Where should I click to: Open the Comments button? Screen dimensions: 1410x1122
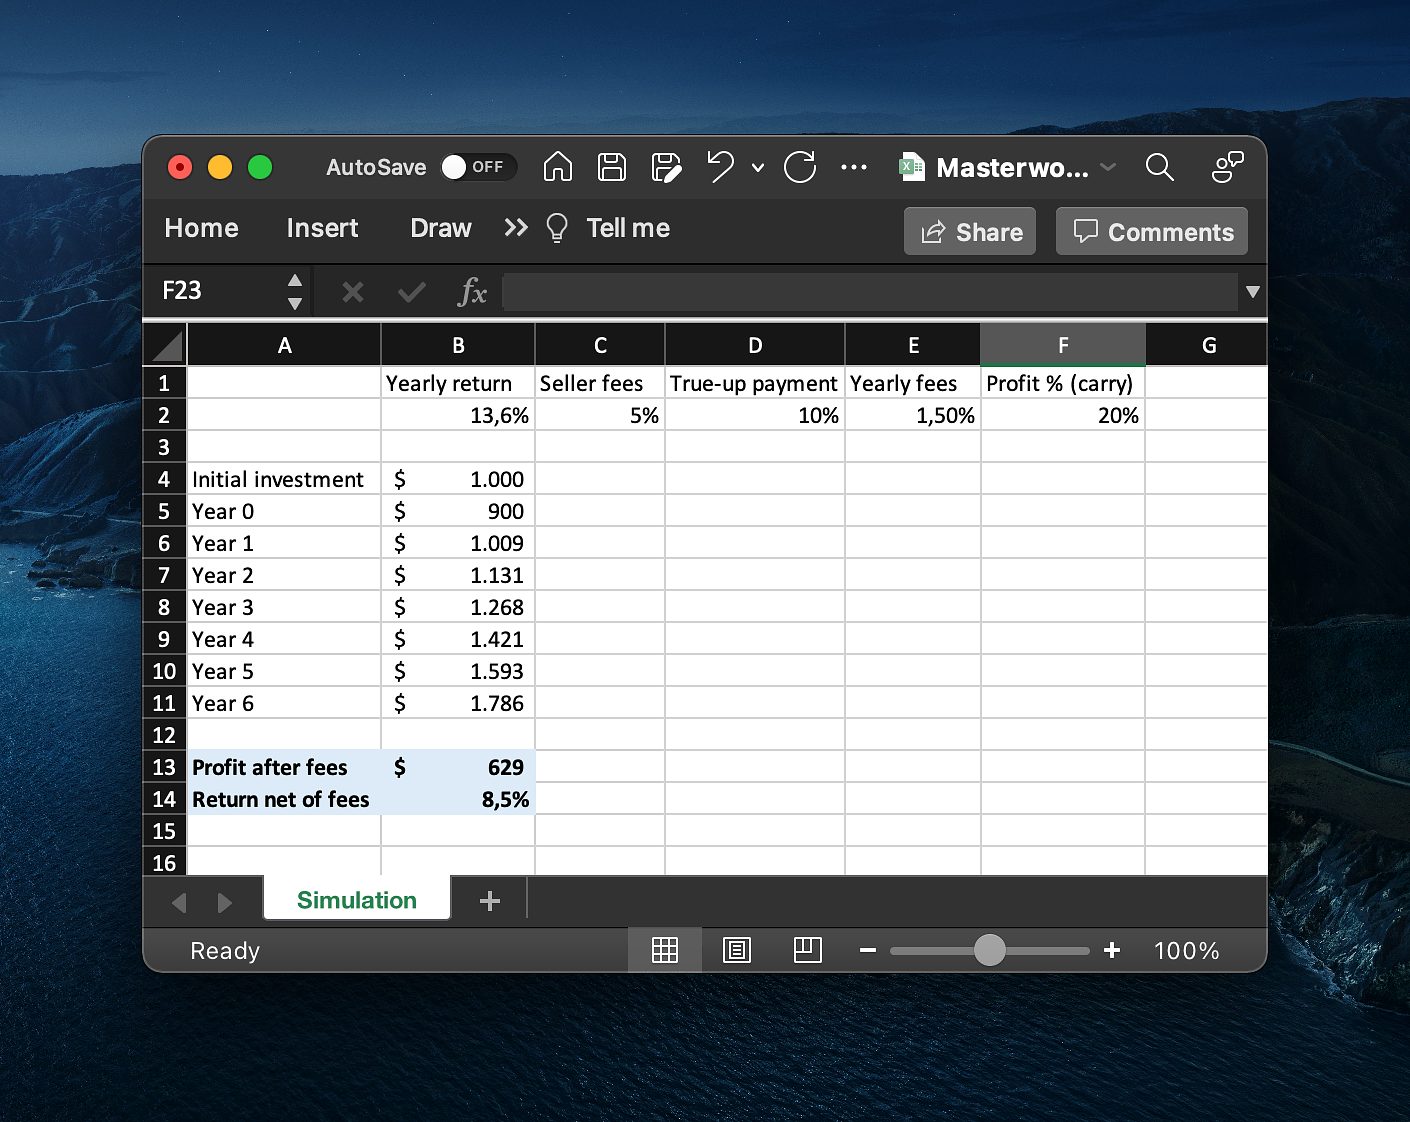[x=1152, y=232]
